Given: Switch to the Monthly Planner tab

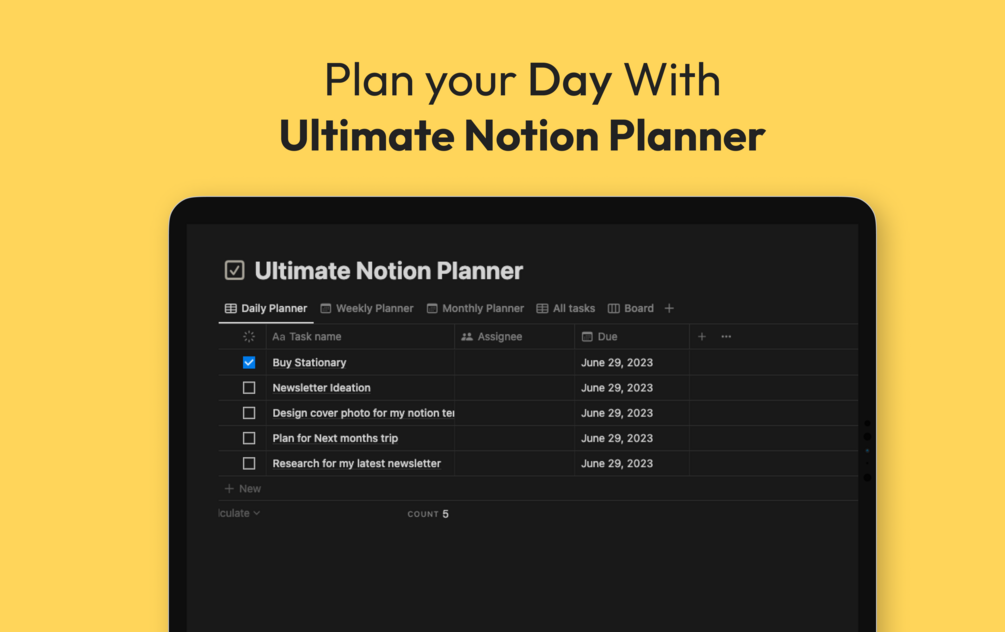Looking at the screenshot, I should (475, 308).
